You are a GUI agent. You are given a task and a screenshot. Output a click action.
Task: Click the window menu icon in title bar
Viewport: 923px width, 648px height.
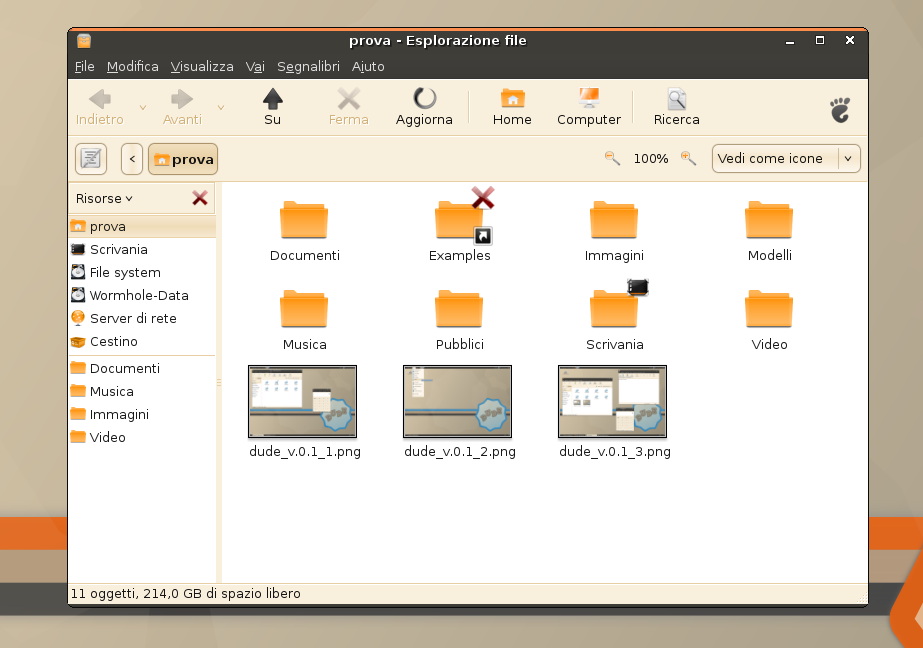[x=84, y=41]
